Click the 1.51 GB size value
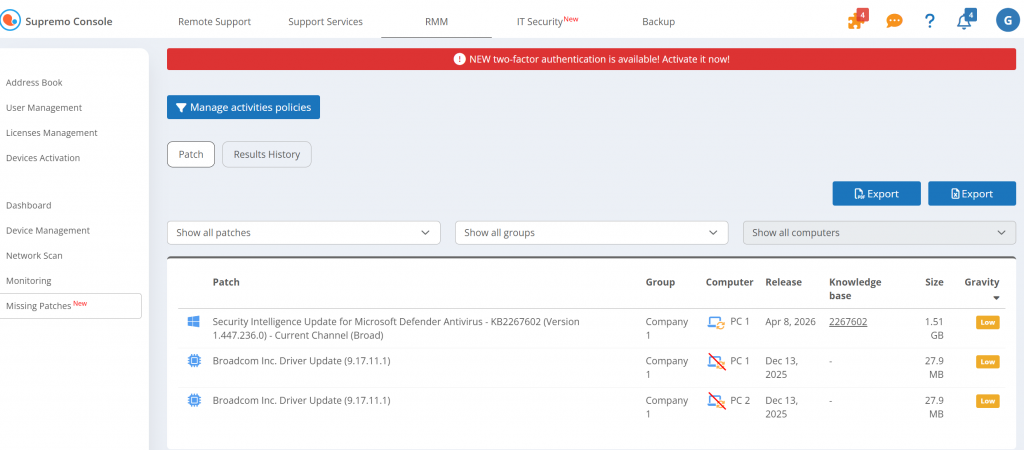The width and height of the screenshot is (1024, 450). [934, 329]
